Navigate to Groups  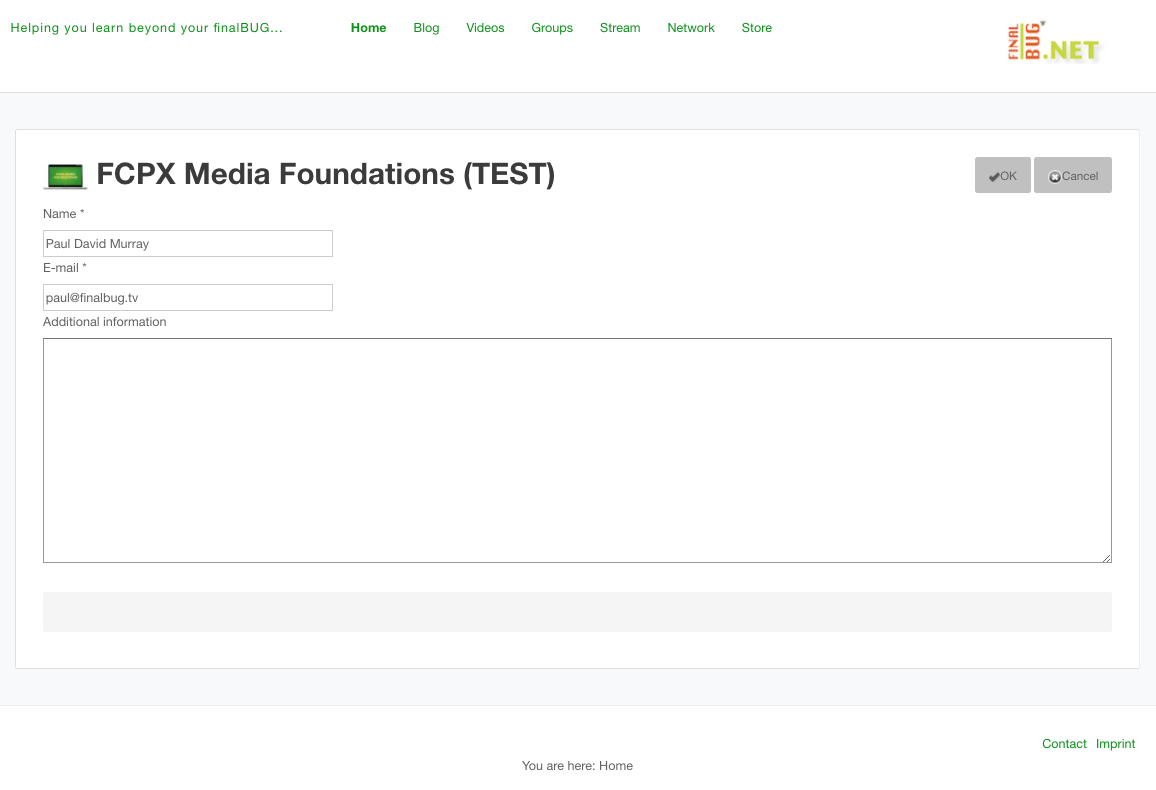pos(552,28)
